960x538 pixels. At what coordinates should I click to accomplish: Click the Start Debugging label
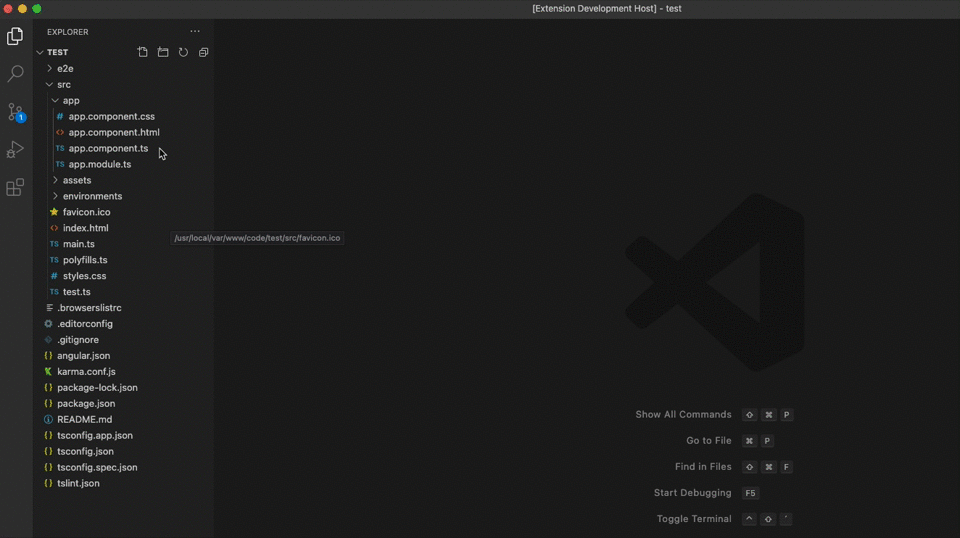click(x=692, y=493)
